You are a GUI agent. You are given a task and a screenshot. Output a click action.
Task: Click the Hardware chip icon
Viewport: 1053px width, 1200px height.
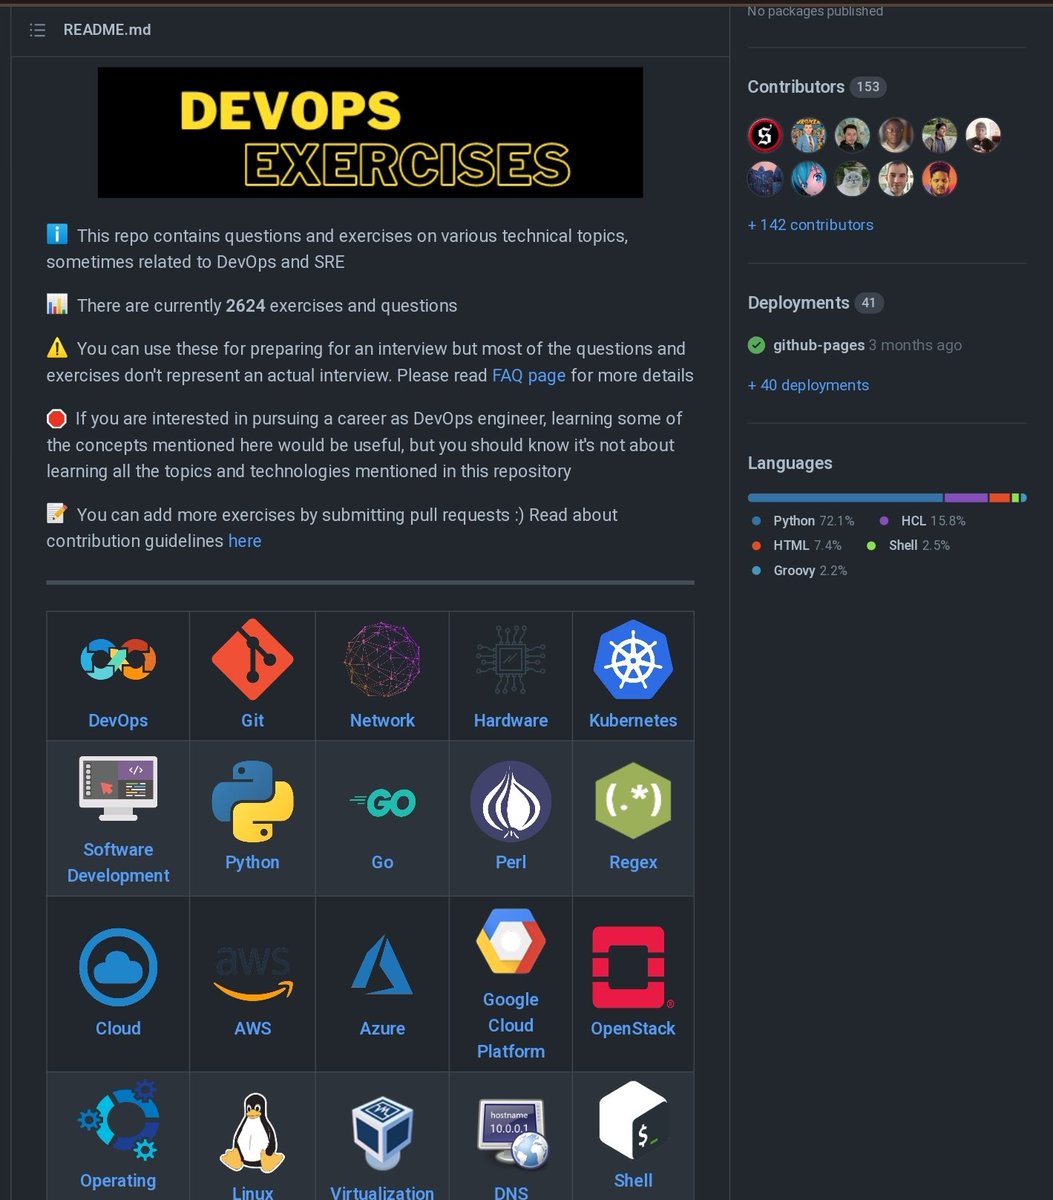click(x=511, y=659)
